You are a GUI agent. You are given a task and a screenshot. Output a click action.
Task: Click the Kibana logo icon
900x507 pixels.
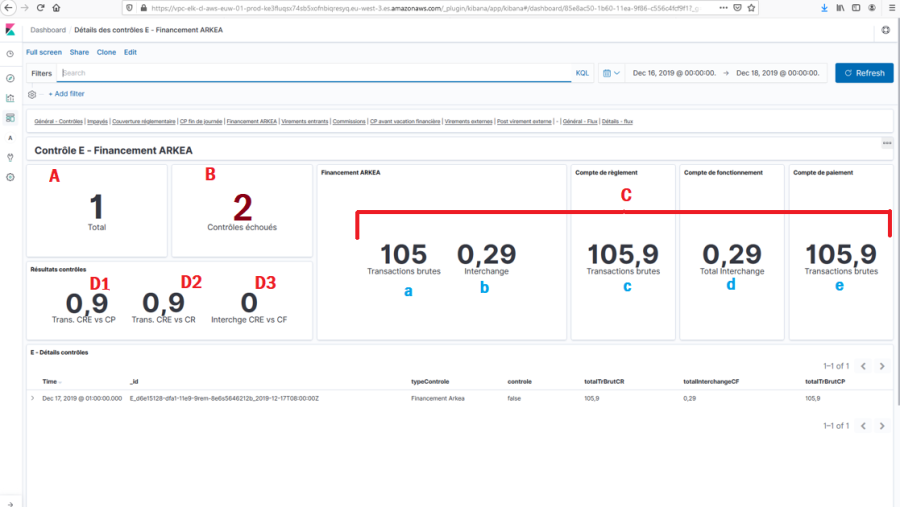(x=10, y=31)
